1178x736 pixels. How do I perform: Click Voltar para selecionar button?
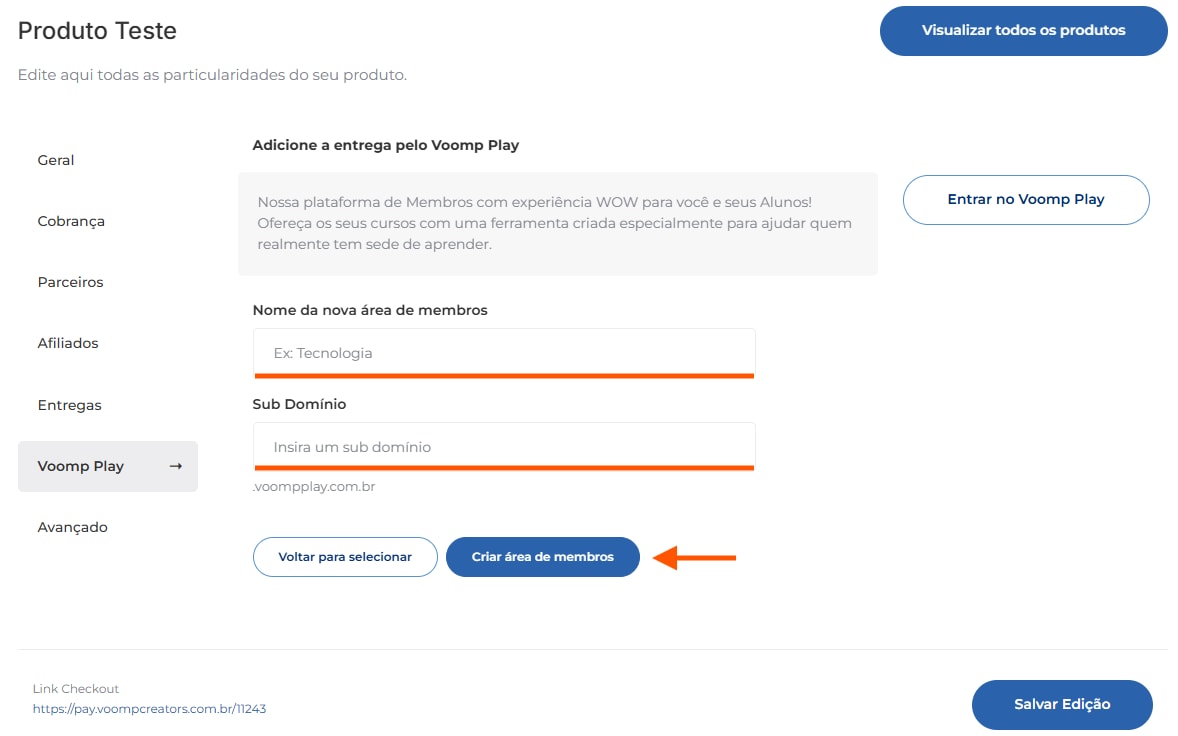pos(345,557)
